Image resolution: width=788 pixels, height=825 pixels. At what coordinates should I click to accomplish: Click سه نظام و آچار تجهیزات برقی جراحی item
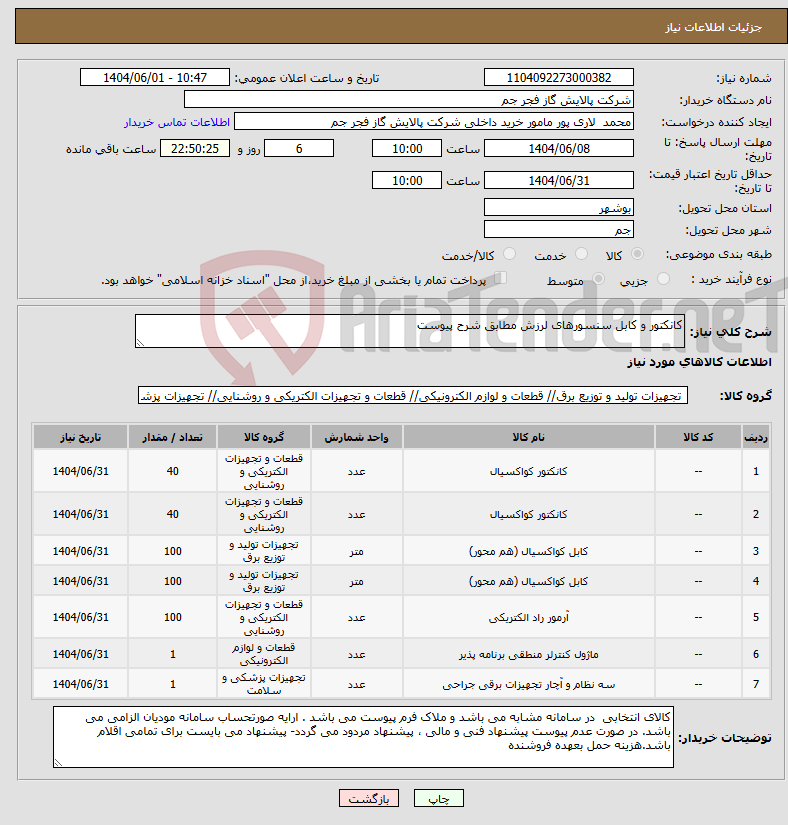(x=529, y=684)
